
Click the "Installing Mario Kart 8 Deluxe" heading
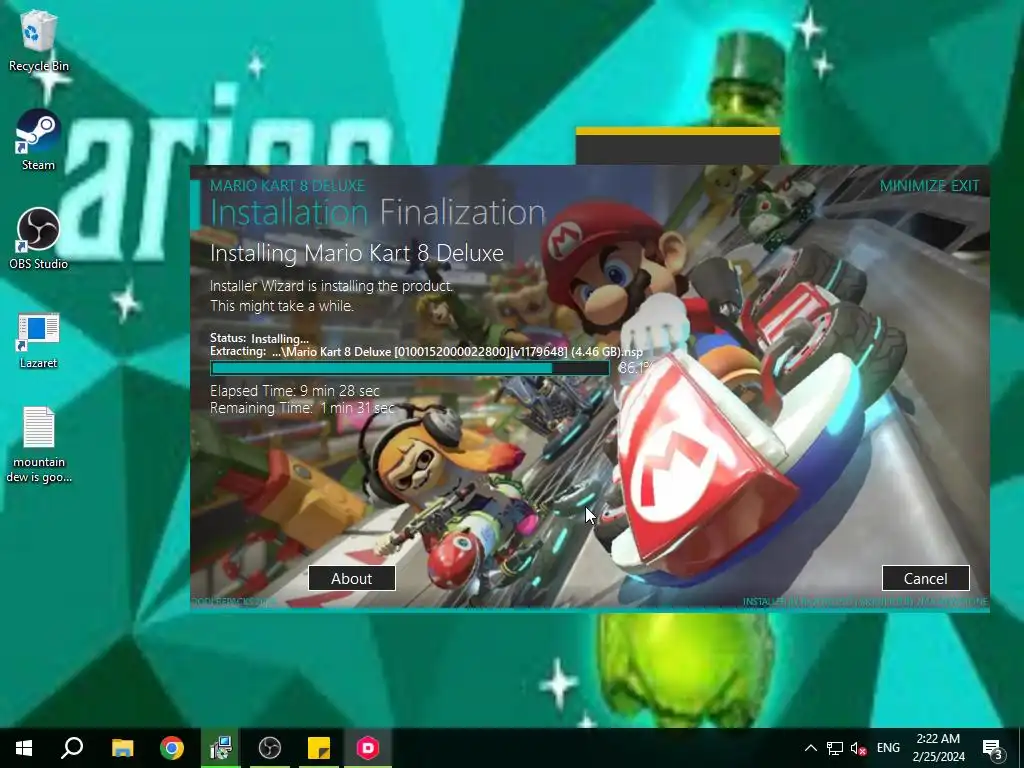pyautogui.click(x=357, y=253)
